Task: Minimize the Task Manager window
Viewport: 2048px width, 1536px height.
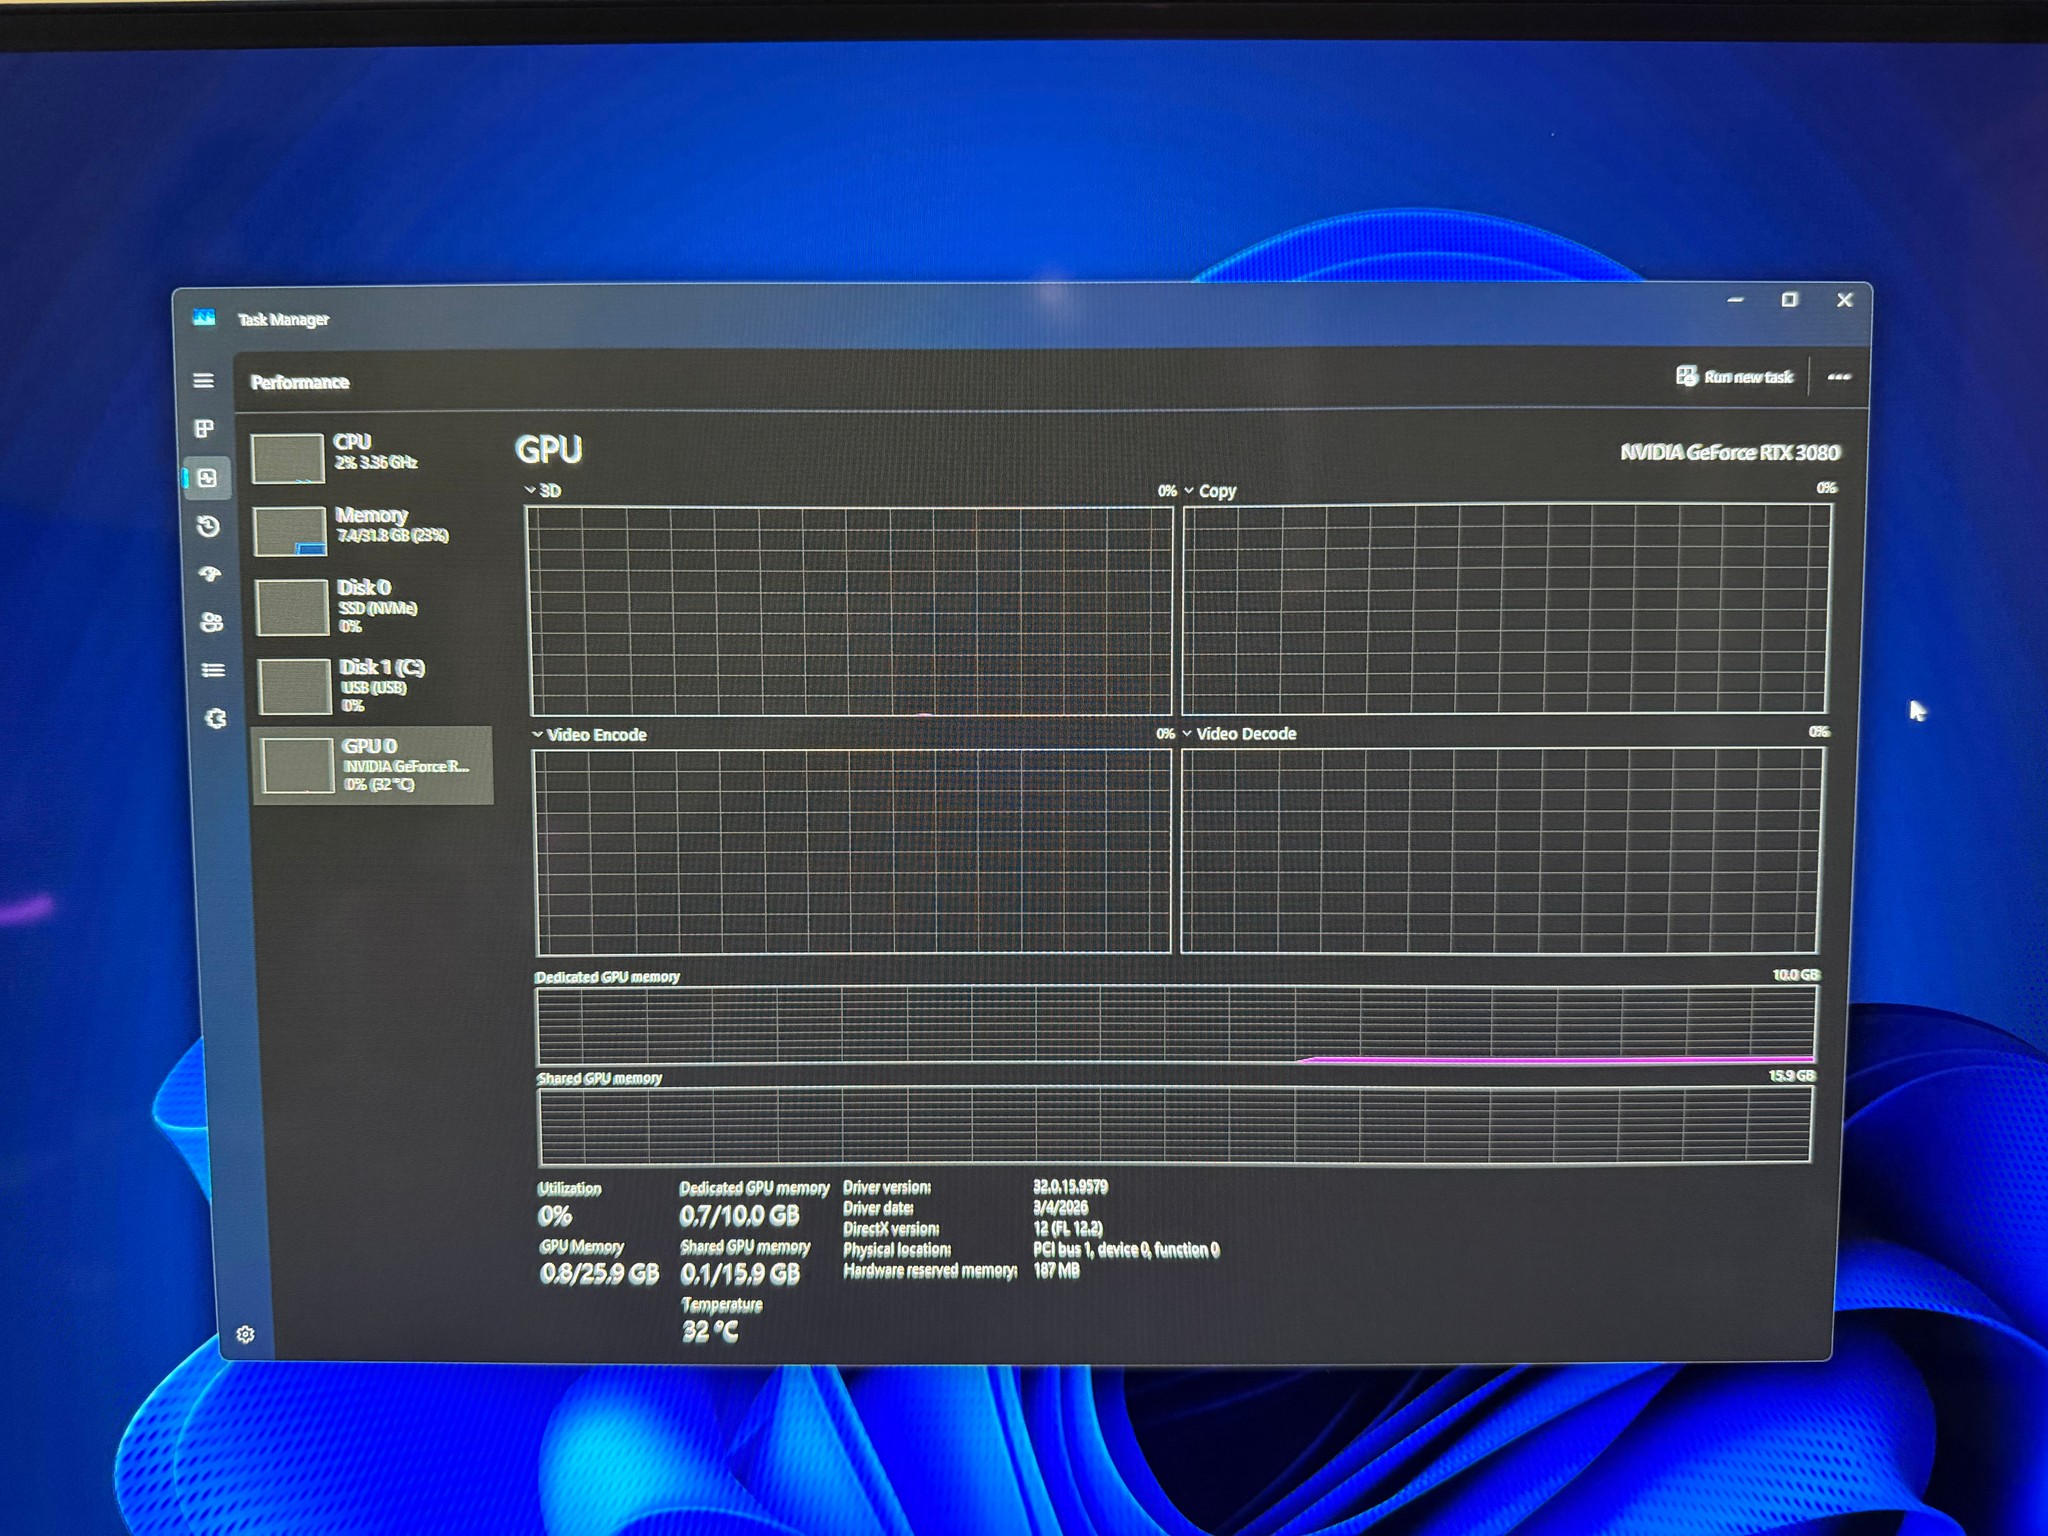Action: [x=1735, y=300]
